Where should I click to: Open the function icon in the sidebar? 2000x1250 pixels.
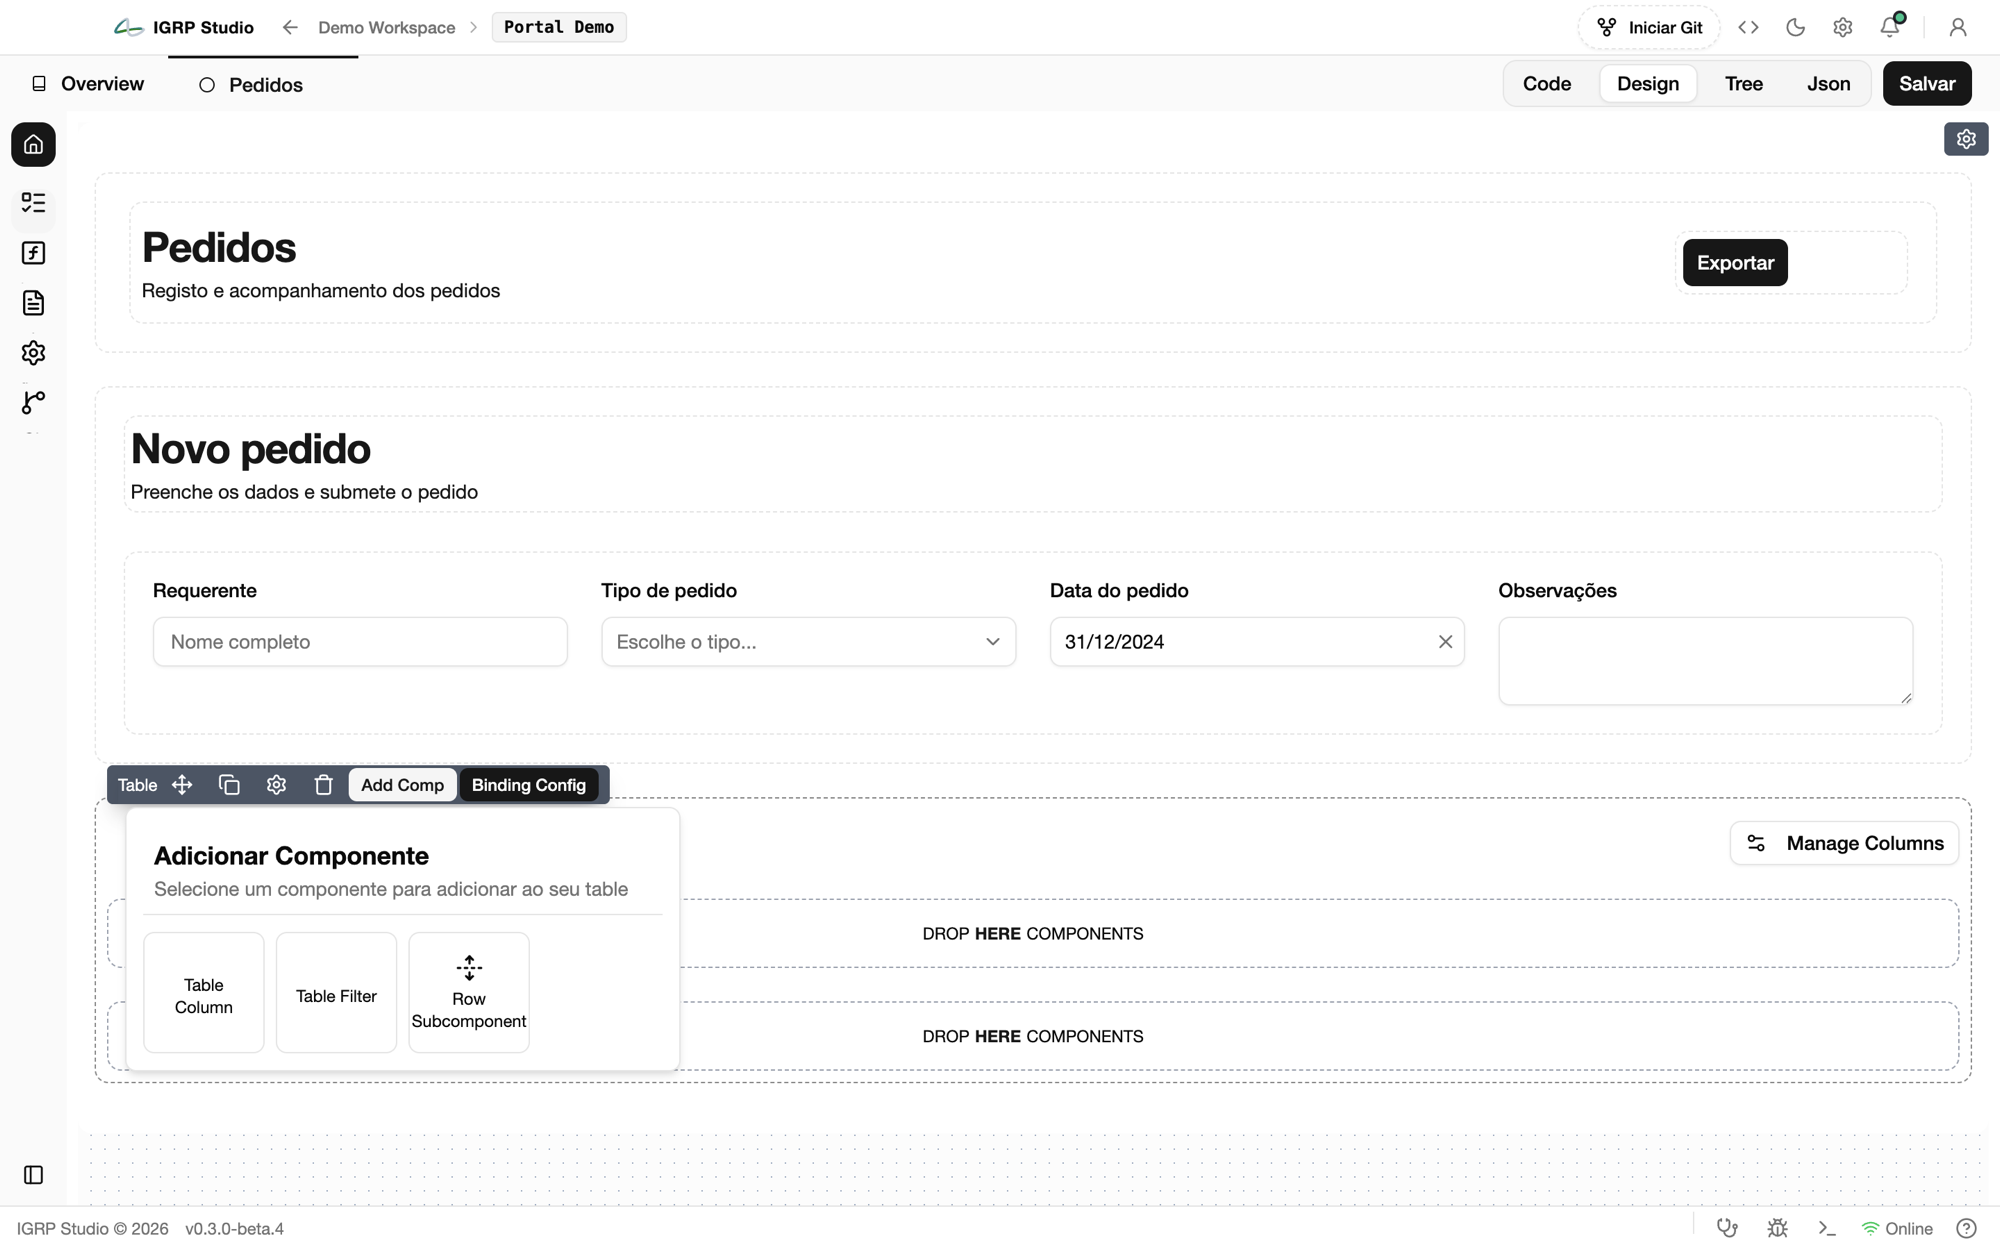point(33,253)
